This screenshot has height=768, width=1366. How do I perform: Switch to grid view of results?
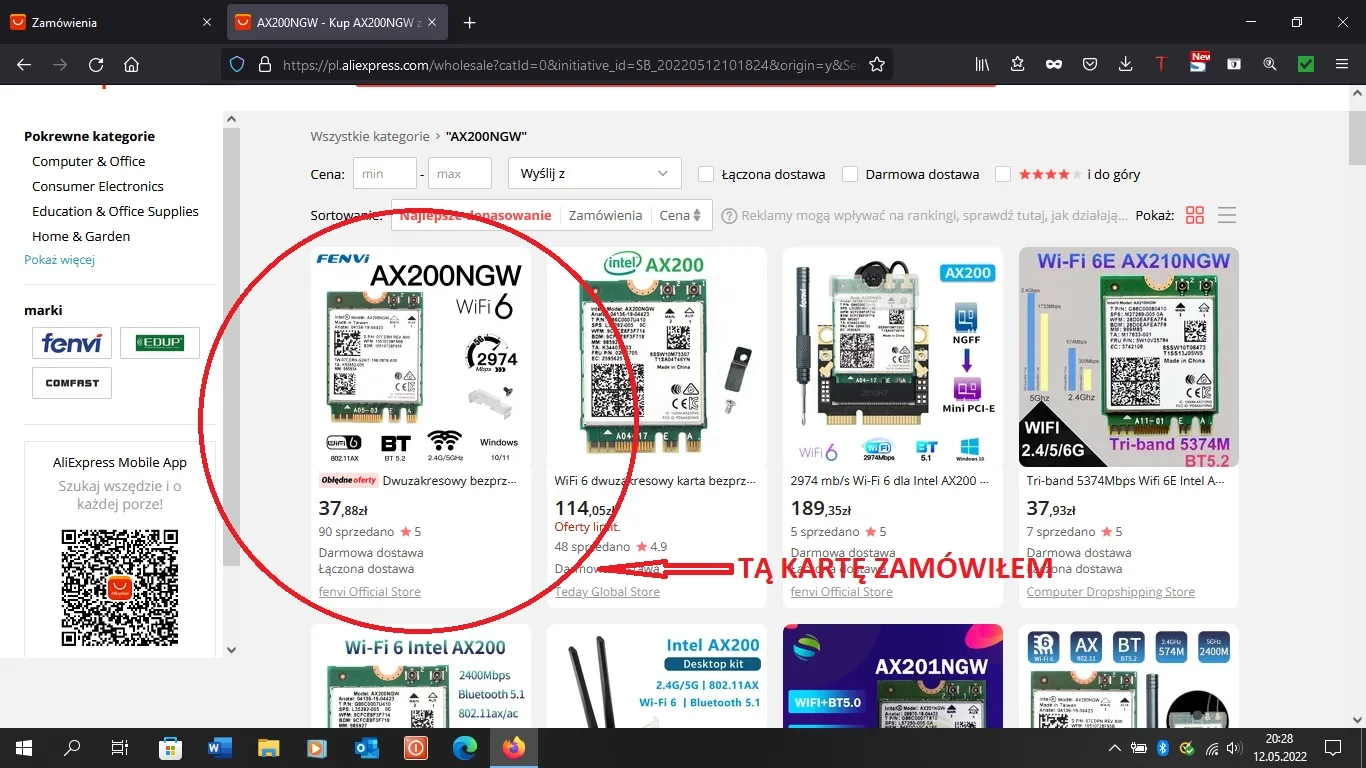[x=1194, y=215]
